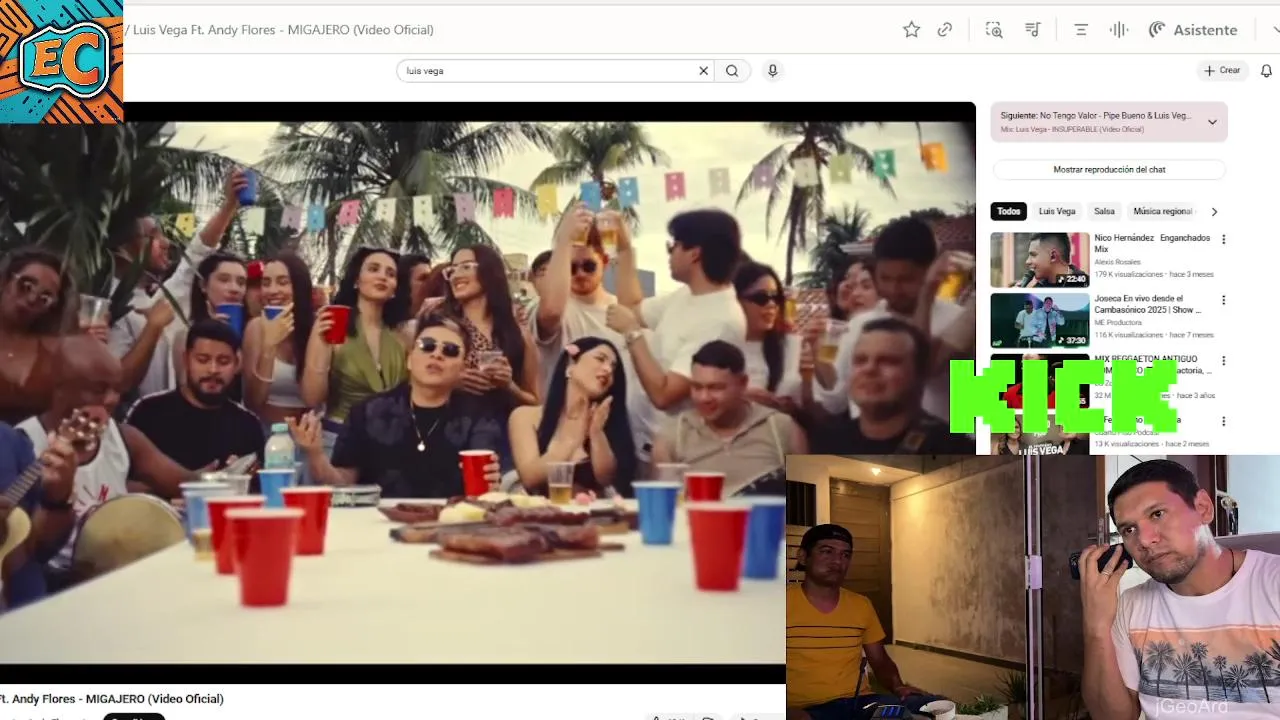Click the Alexis Rosales channel name
Image resolution: width=1280 pixels, height=720 pixels.
click(x=1117, y=262)
